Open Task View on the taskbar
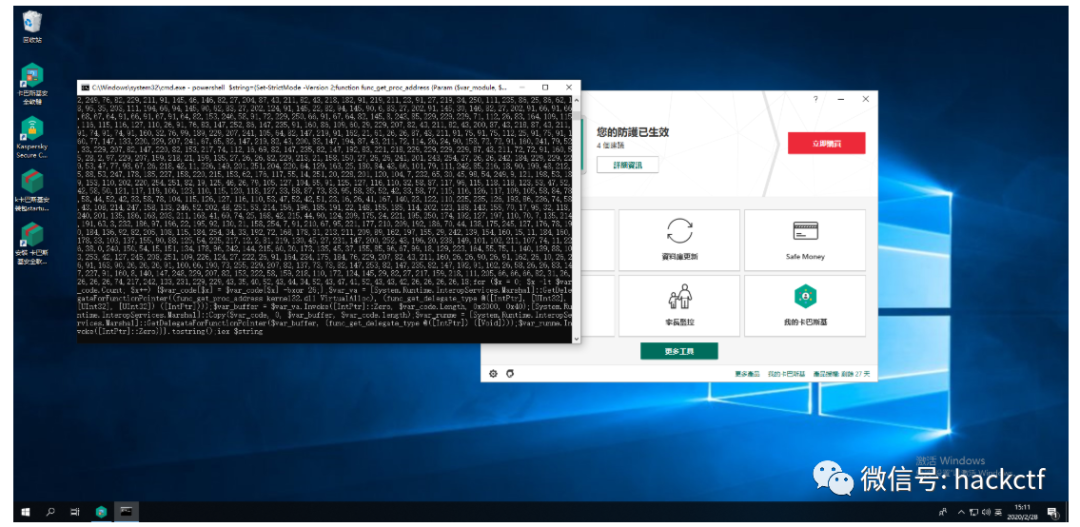The image size is (1080, 527). tap(75, 512)
